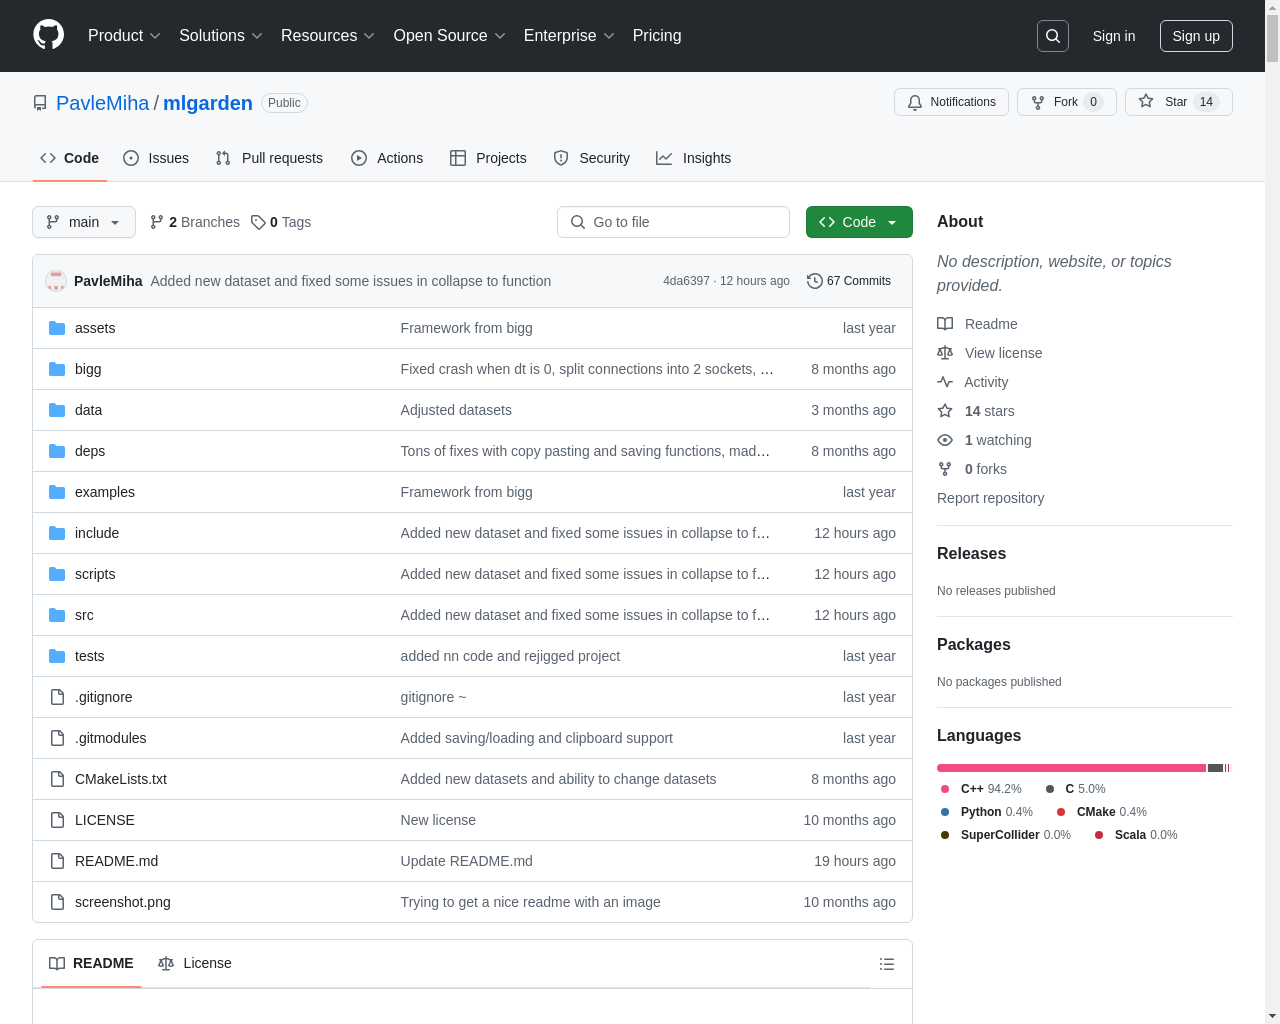
Task: Expand the green Code dropdown
Action: (x=859, y=222)
